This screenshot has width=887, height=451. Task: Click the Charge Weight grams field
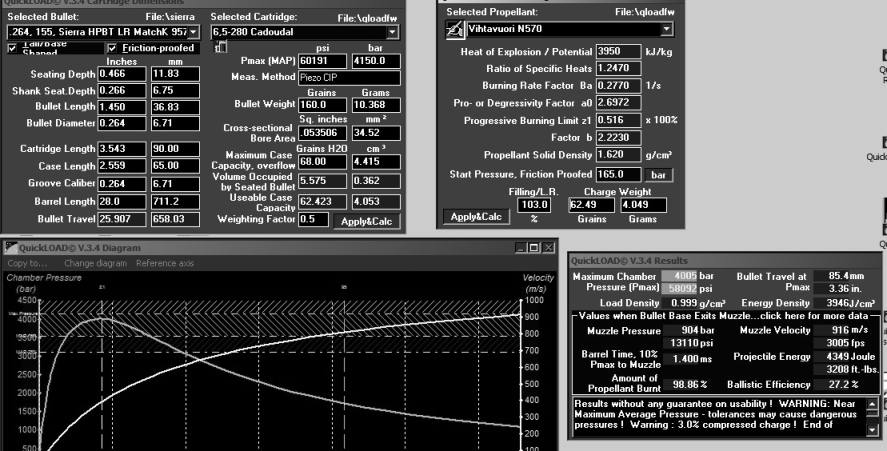[643, 205]
